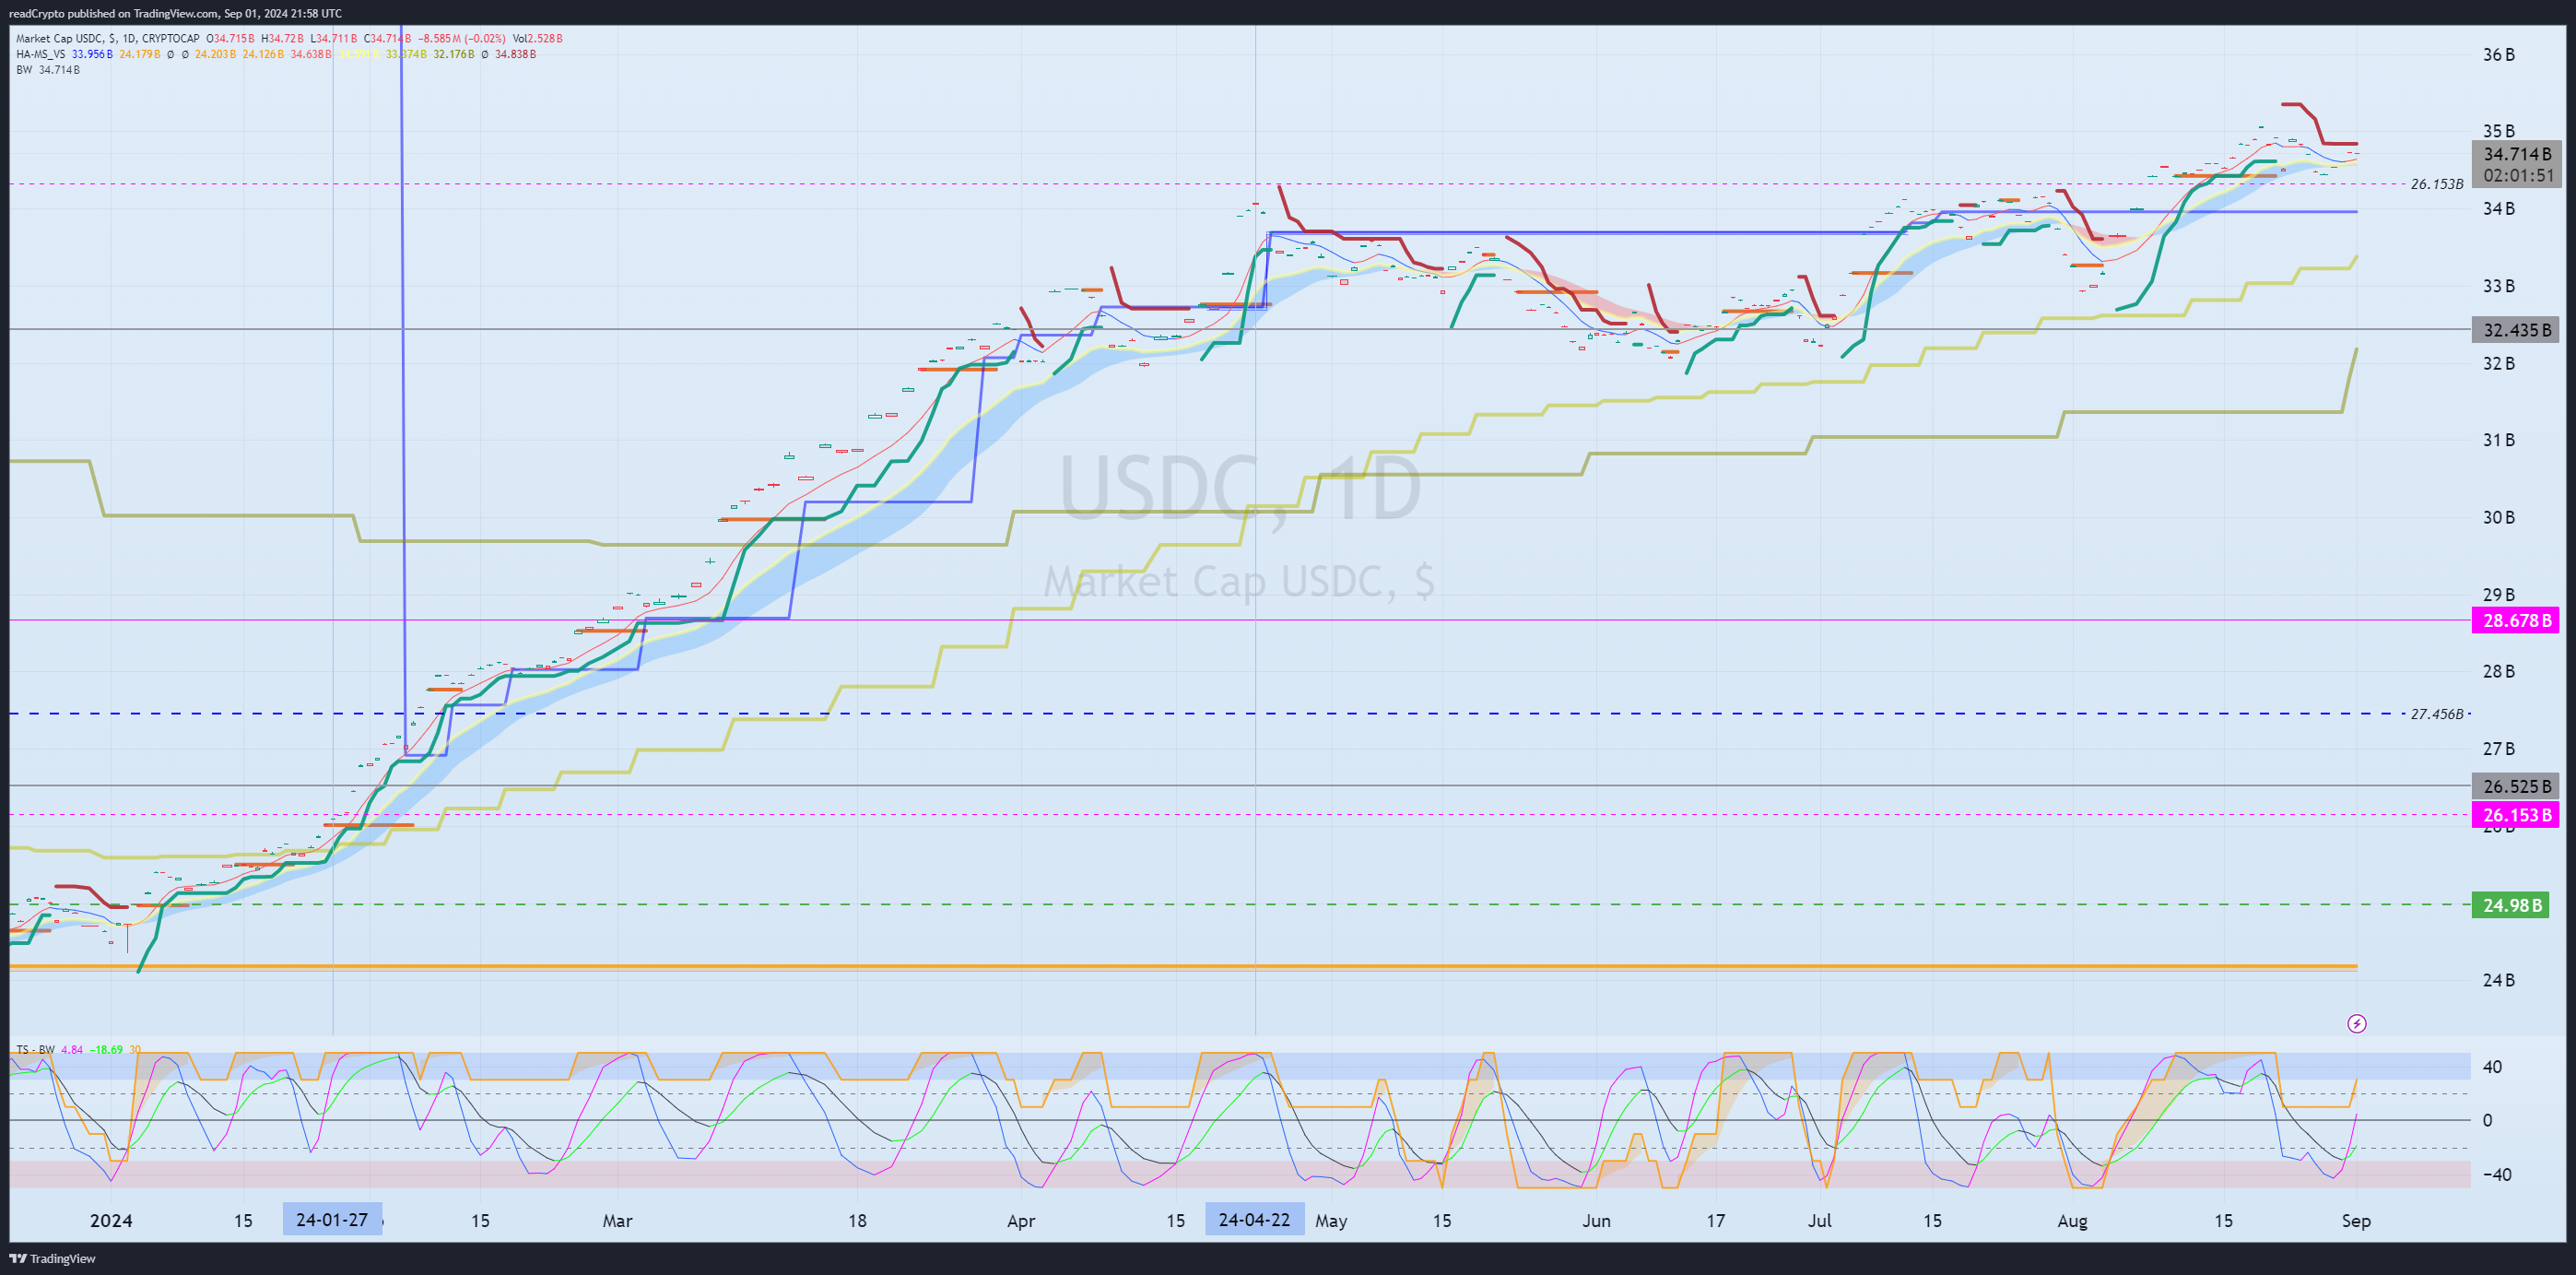Select the BW indicator legend name
The width and height of the screenshot is (2576, 1275).
(24, 70)
